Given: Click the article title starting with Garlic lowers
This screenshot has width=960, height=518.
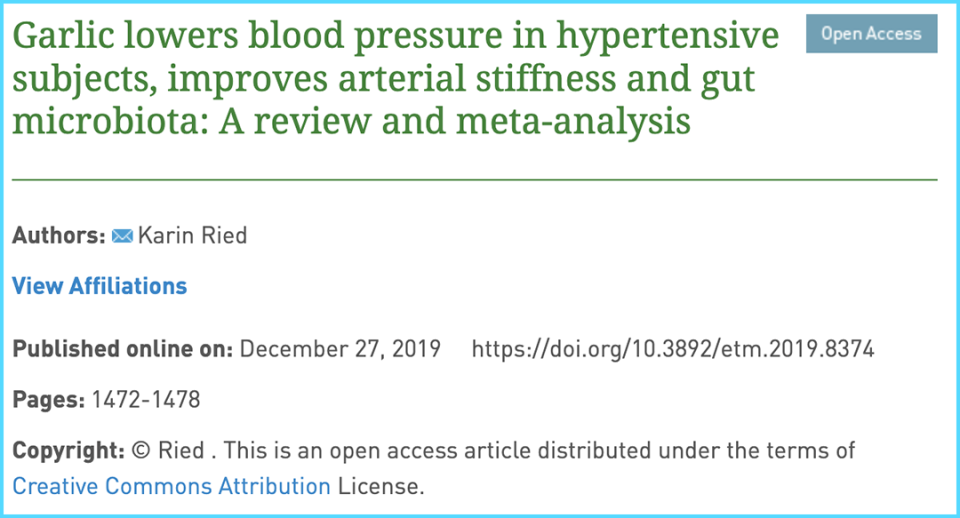Looking at the screenshot, I should point(396,78).
